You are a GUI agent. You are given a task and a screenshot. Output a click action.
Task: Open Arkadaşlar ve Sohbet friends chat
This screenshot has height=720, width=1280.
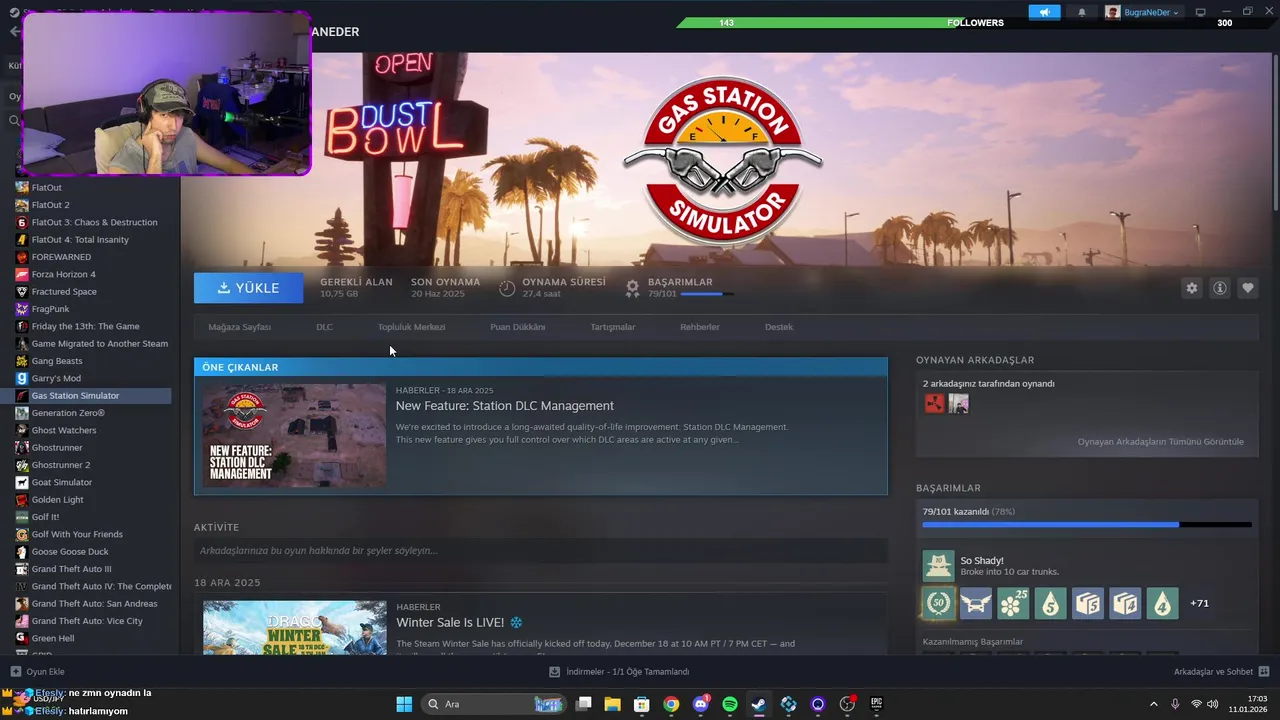[x=1221, y=672]
